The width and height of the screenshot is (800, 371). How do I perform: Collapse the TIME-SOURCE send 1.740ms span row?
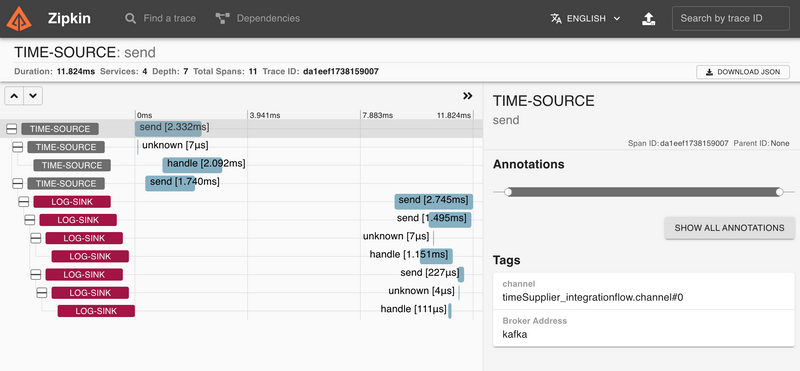[18, 184]
